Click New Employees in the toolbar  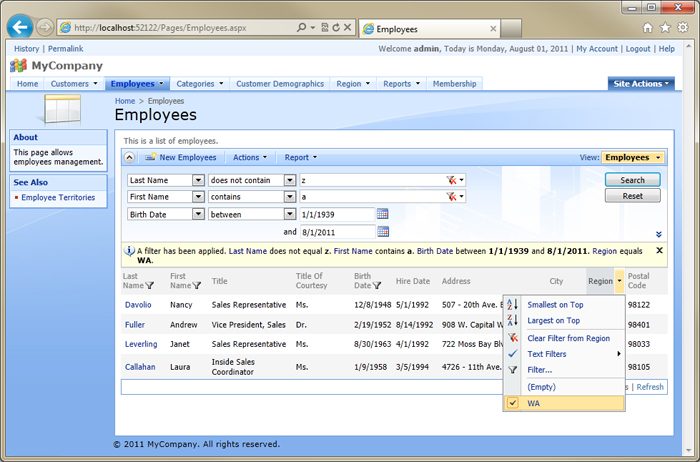point(180,158)
